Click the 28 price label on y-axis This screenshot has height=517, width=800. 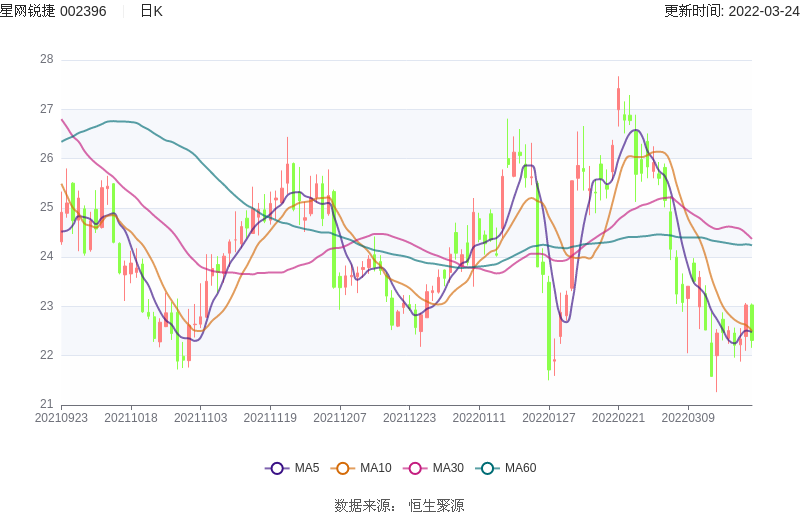tap(46, 59)
